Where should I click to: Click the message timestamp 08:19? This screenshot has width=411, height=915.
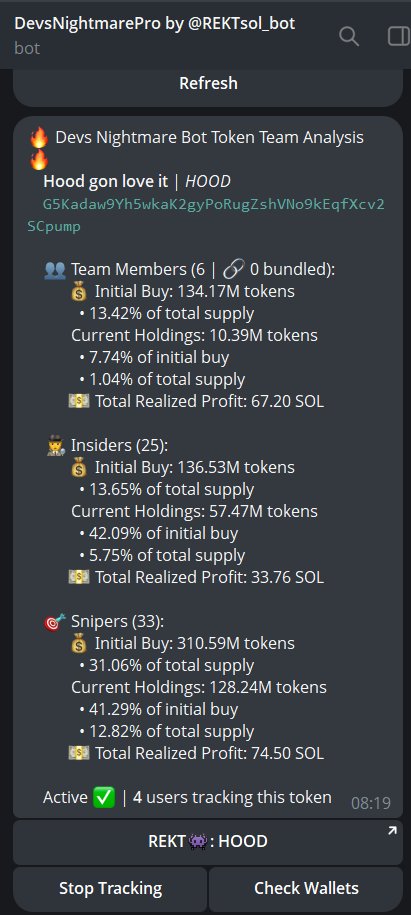(x=371, y=804)
